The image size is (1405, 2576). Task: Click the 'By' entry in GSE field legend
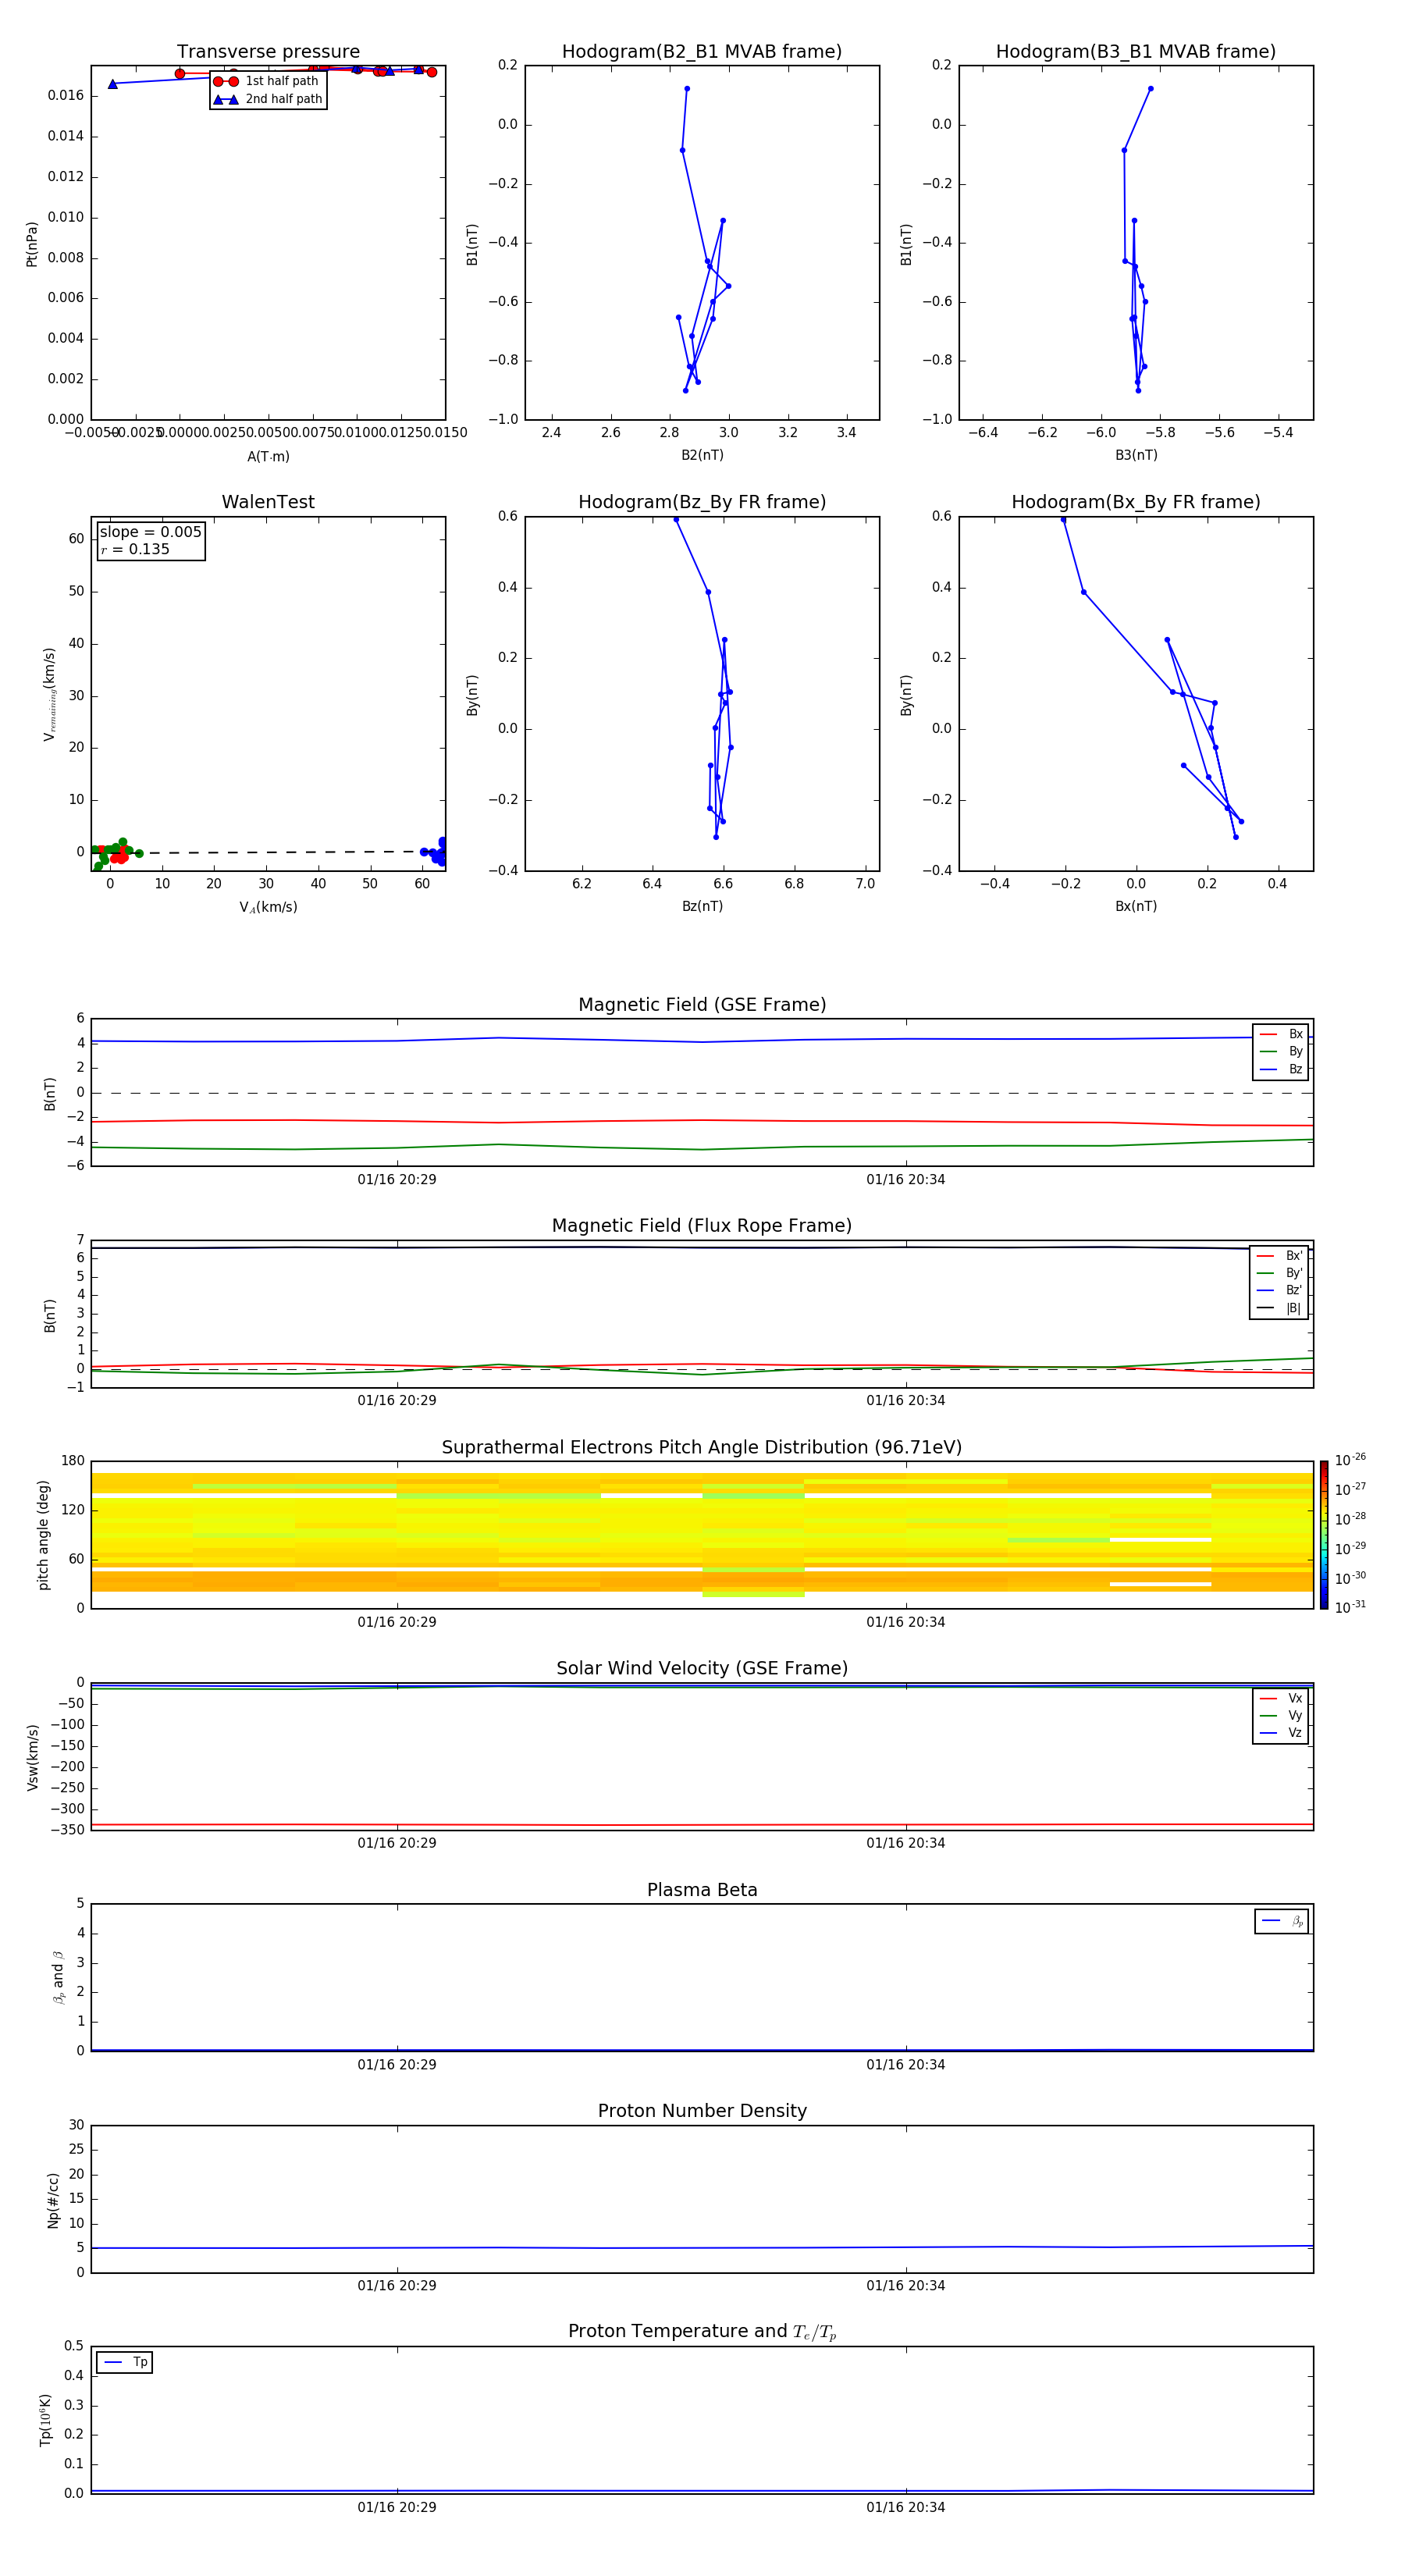click(x=1282, y=1051)
